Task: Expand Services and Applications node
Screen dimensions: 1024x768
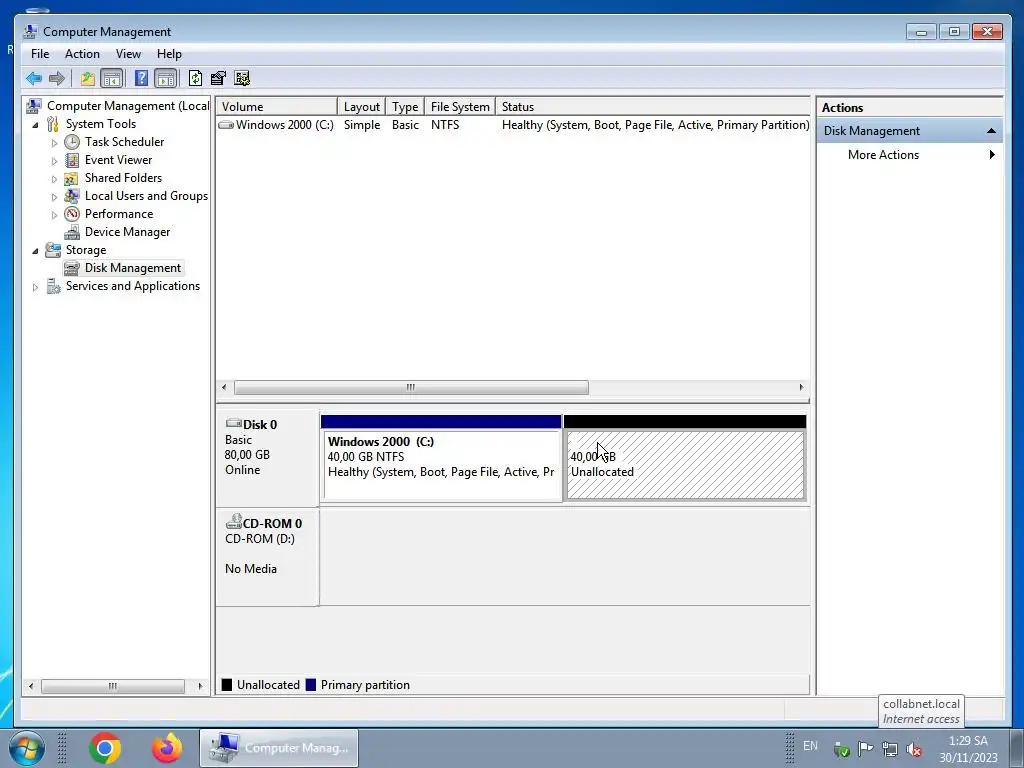Action: pos(35,287)
